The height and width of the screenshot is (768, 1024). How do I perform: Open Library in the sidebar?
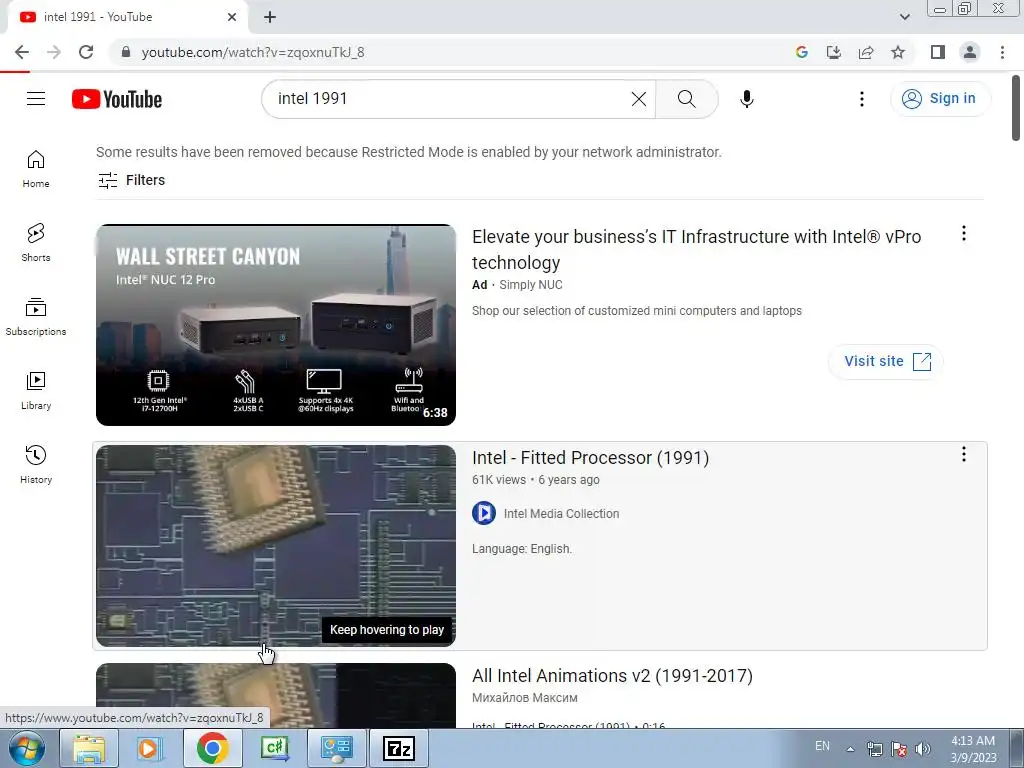click(x=36, y=391)
